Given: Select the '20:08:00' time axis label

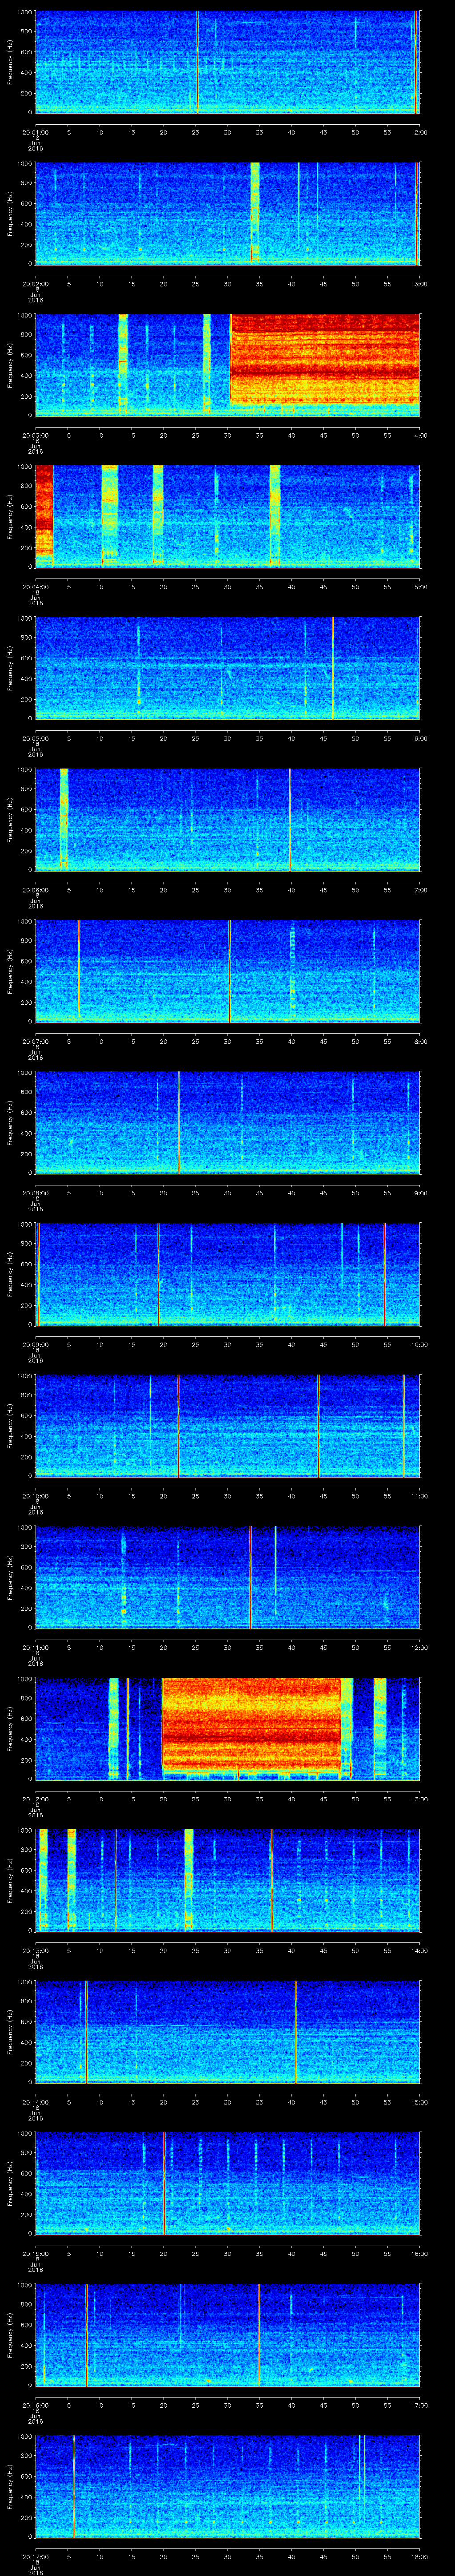Looking at the screenshot, I should pyautogui.click(x=35, y=1192).
